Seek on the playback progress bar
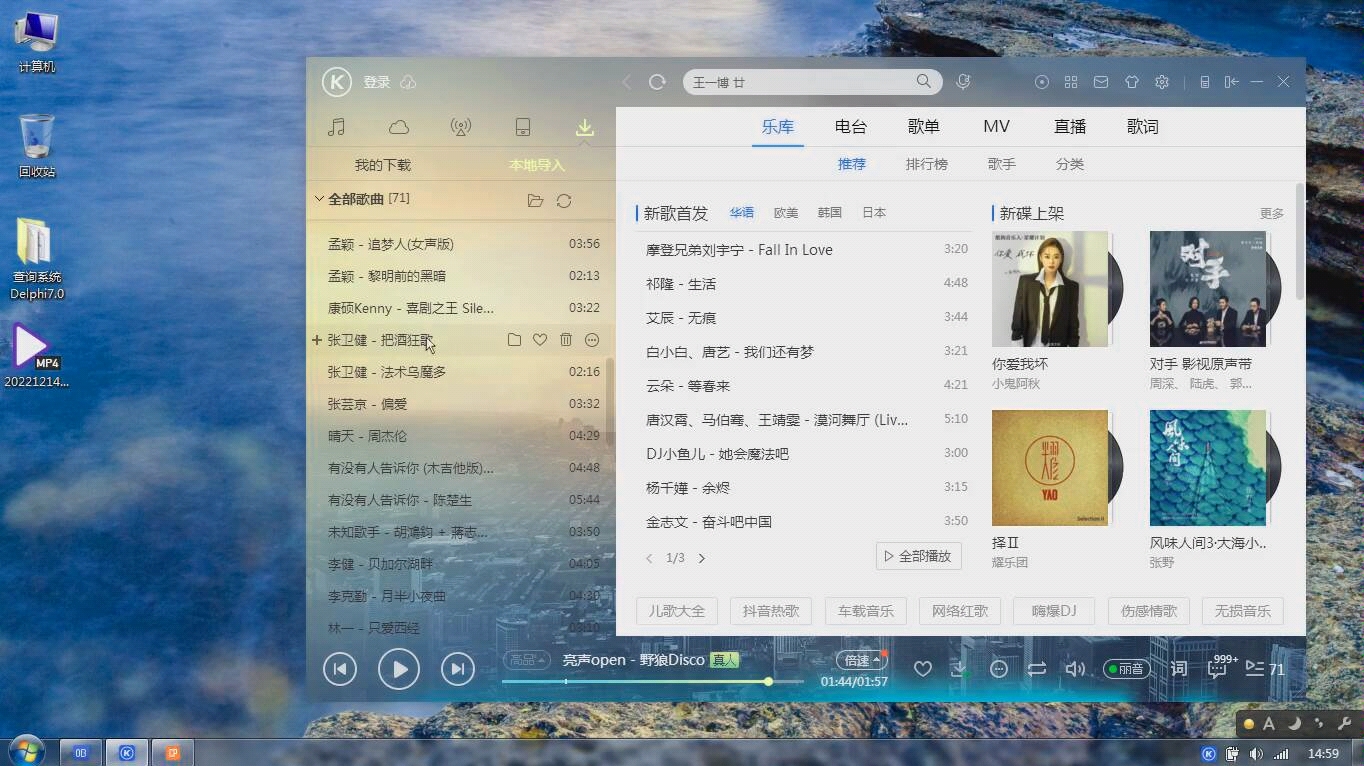Viewport: 1364px width, 766px height. tap(652, 681)
